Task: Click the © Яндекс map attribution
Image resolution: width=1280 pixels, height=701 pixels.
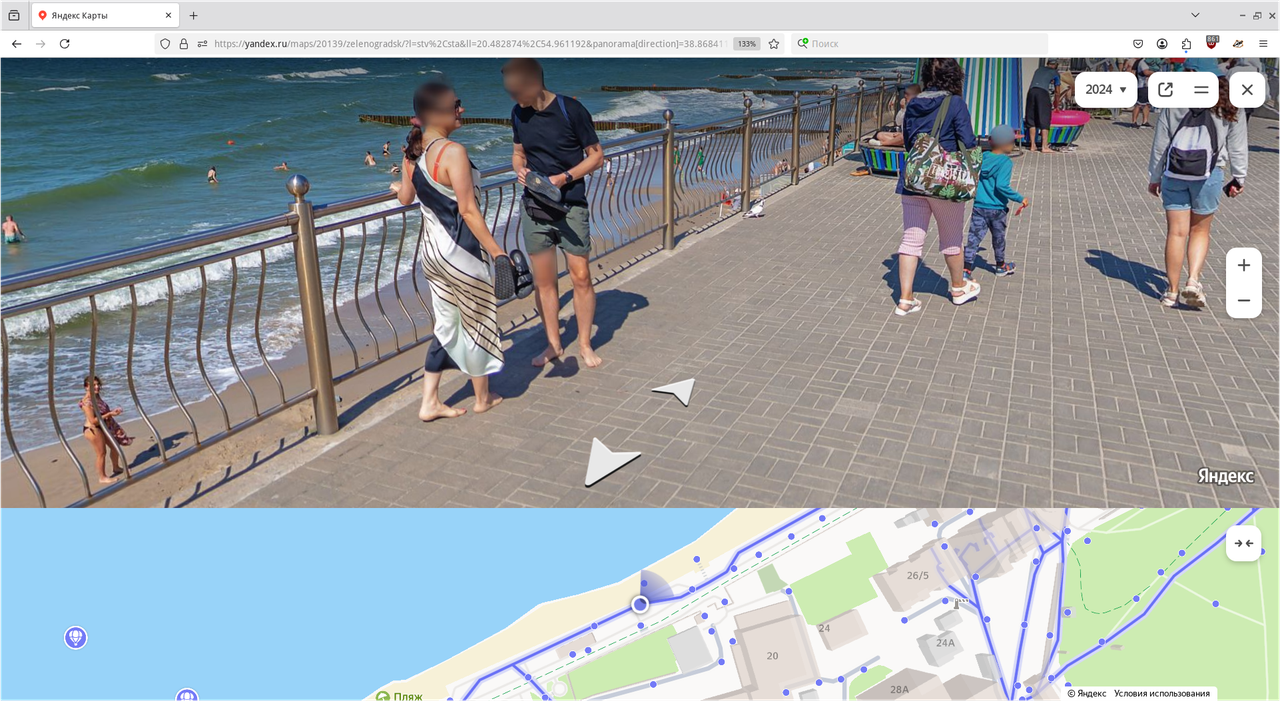Action: click(1087, 693)
